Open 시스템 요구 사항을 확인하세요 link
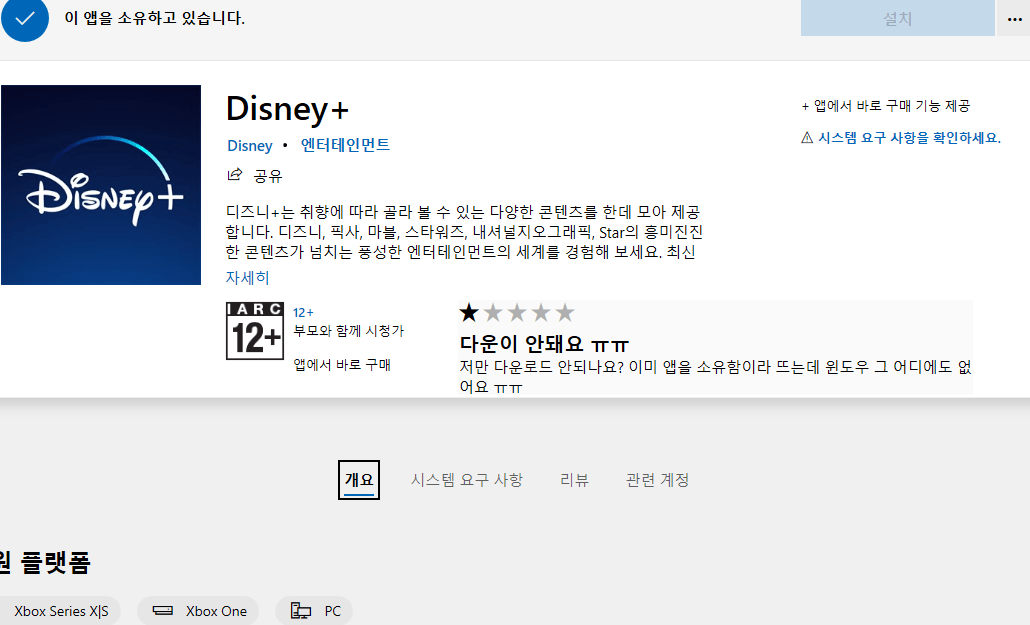This screenshot has width=1030, height=625. click(x=909, y=138)
